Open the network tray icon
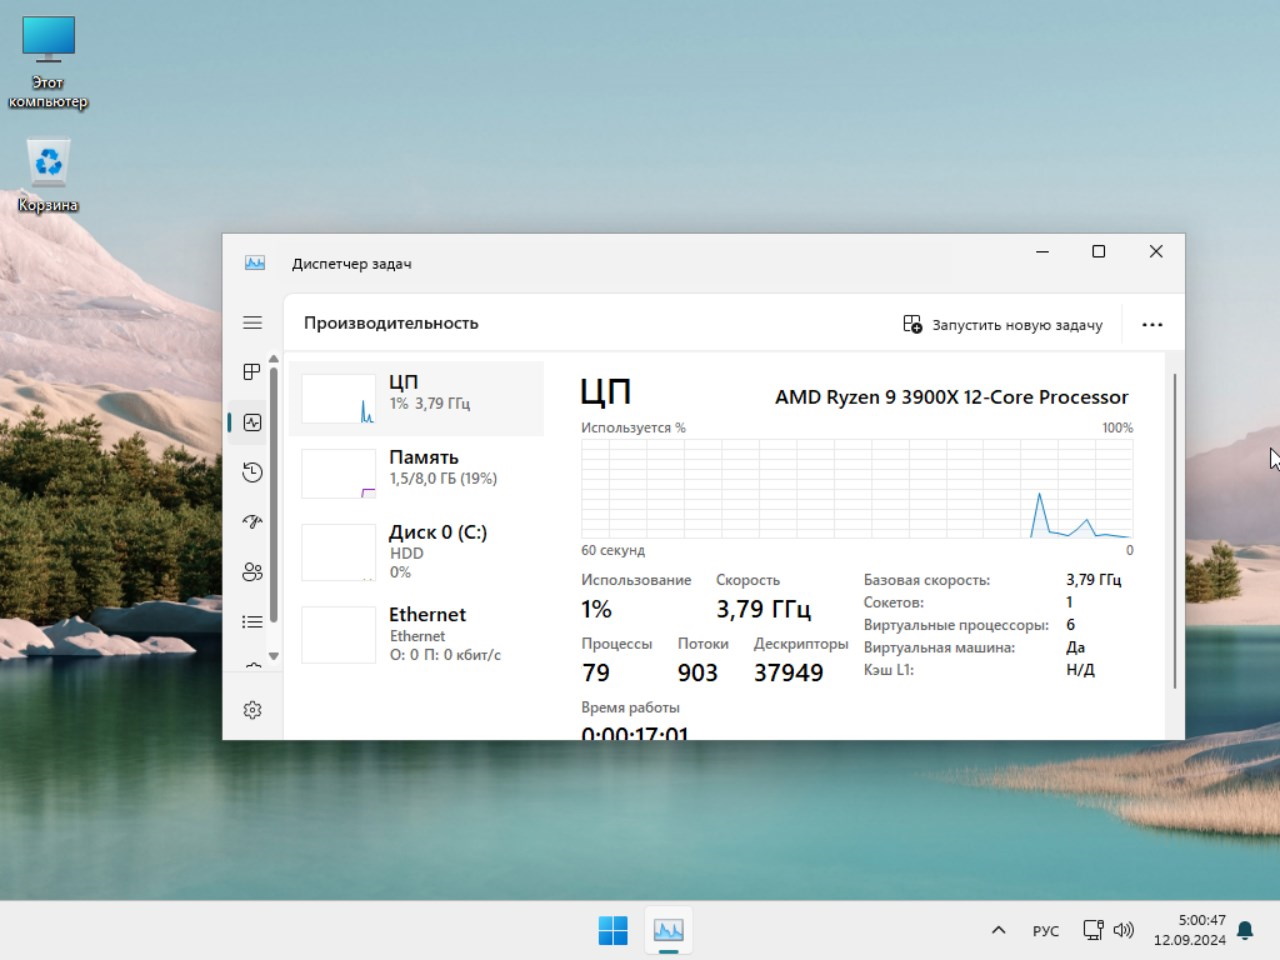The height and width of the screenshot is (960, 1280). pyautogui.click(x=1093, y=930)
